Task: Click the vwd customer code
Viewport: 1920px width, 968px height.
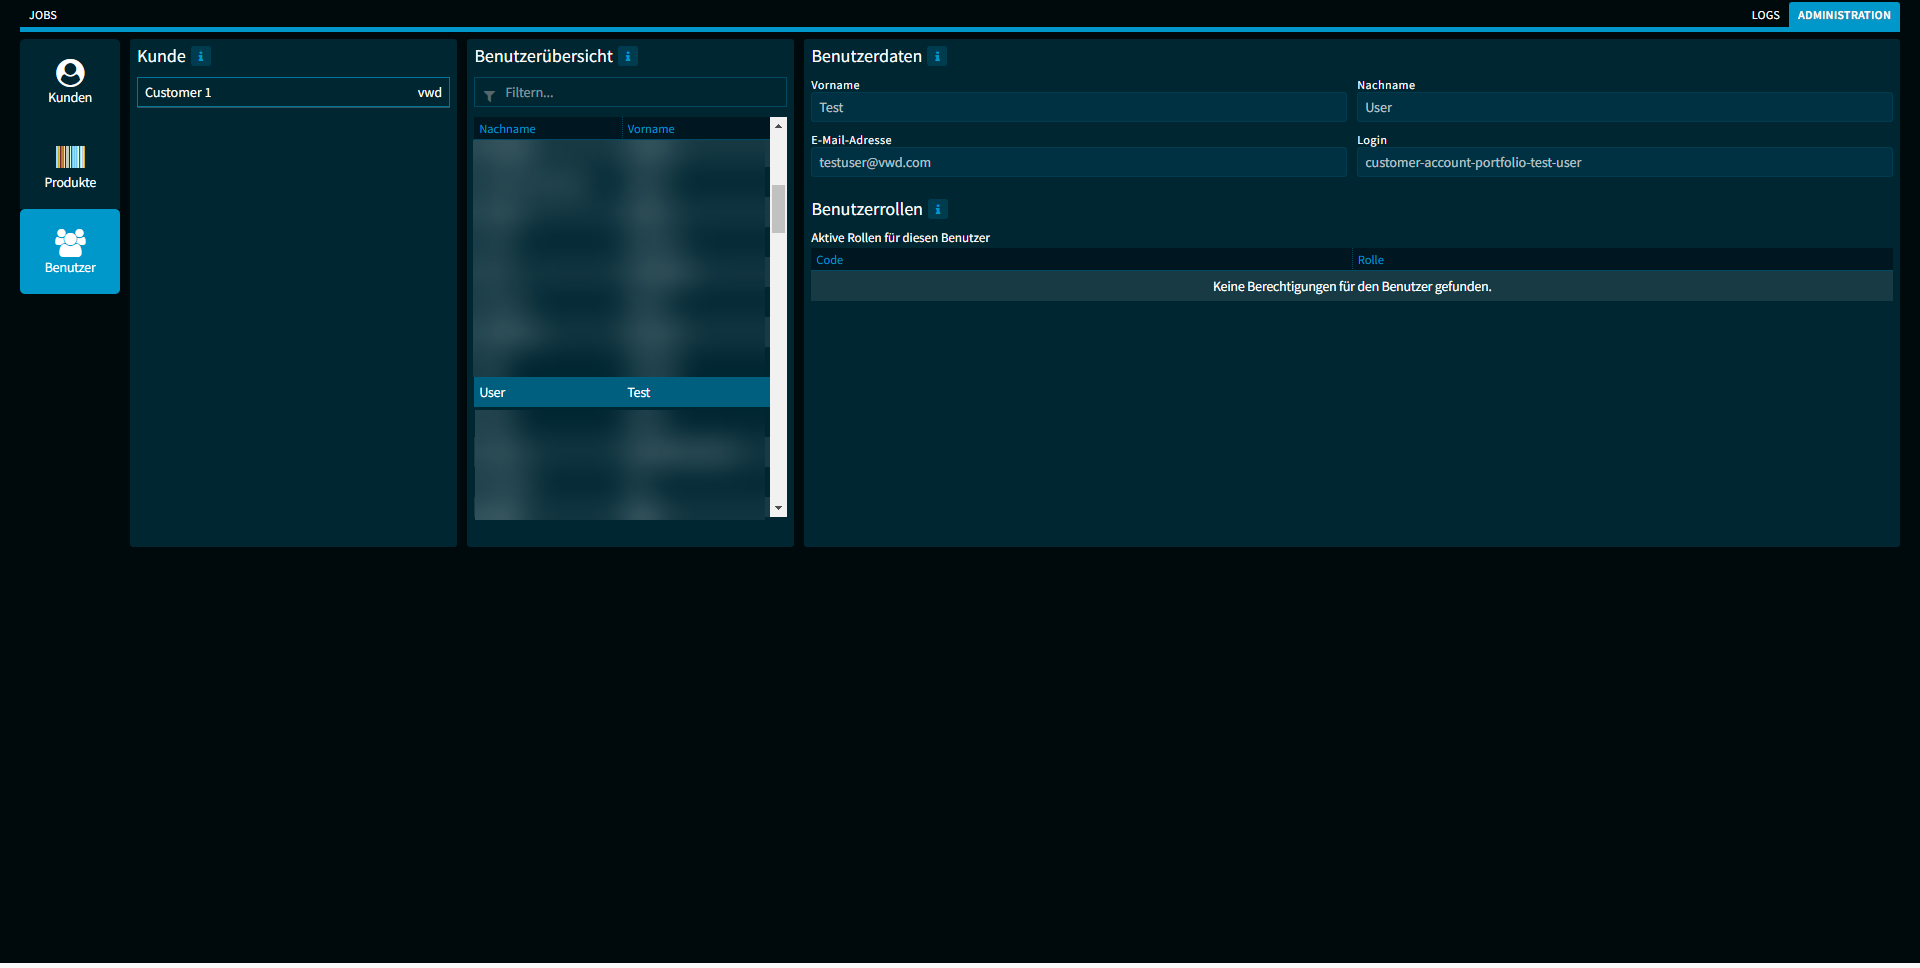Action: point(429,92)
